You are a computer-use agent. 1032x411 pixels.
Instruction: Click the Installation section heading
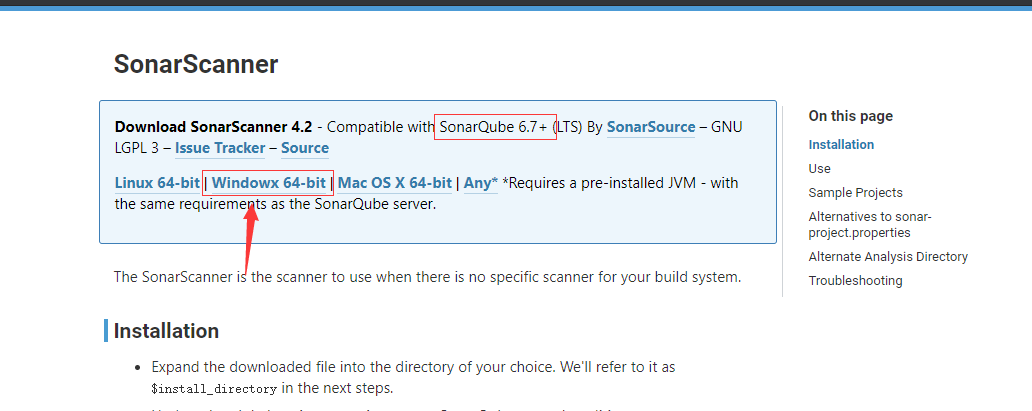tap(166, 331)
